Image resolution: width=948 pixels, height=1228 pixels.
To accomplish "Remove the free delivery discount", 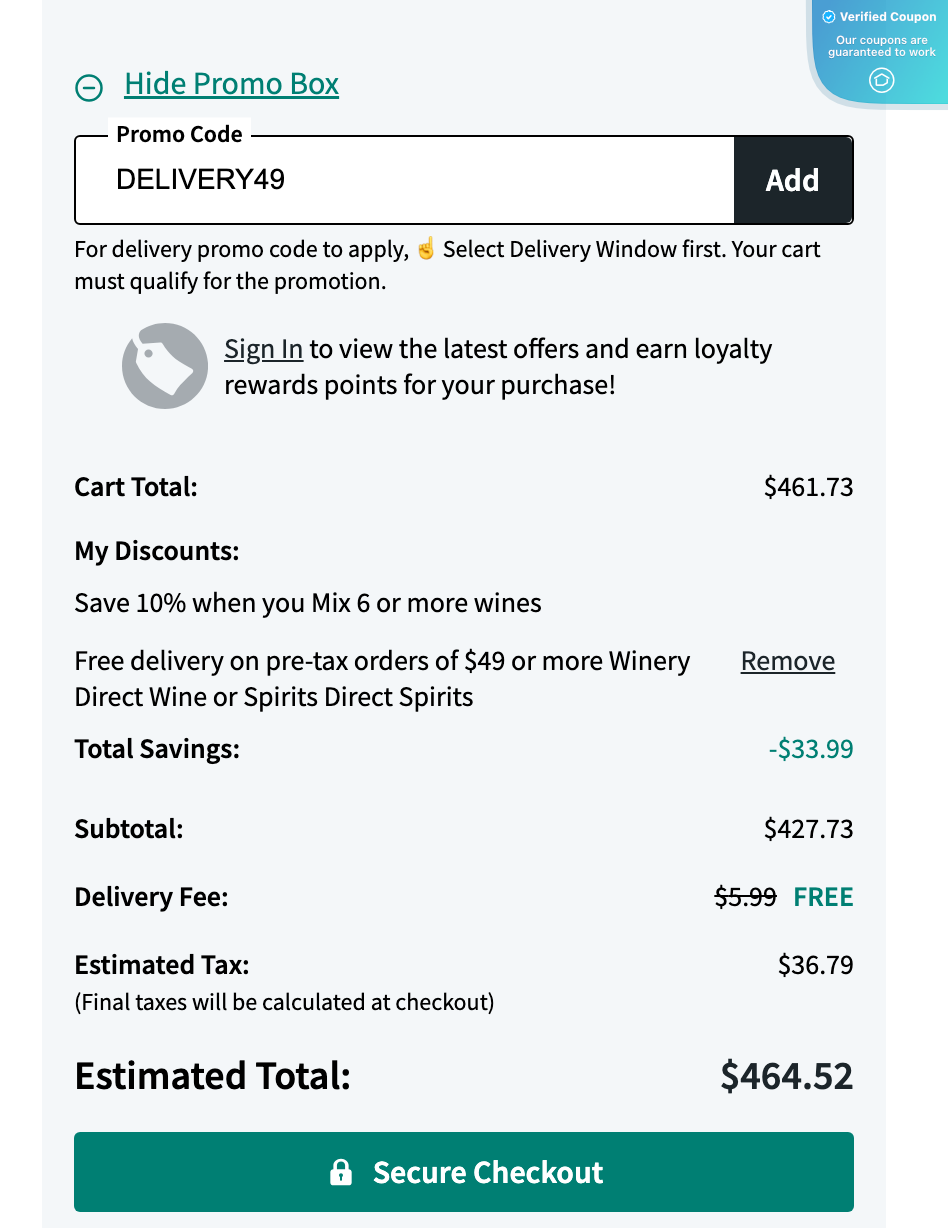I will [x=787, y=661].
